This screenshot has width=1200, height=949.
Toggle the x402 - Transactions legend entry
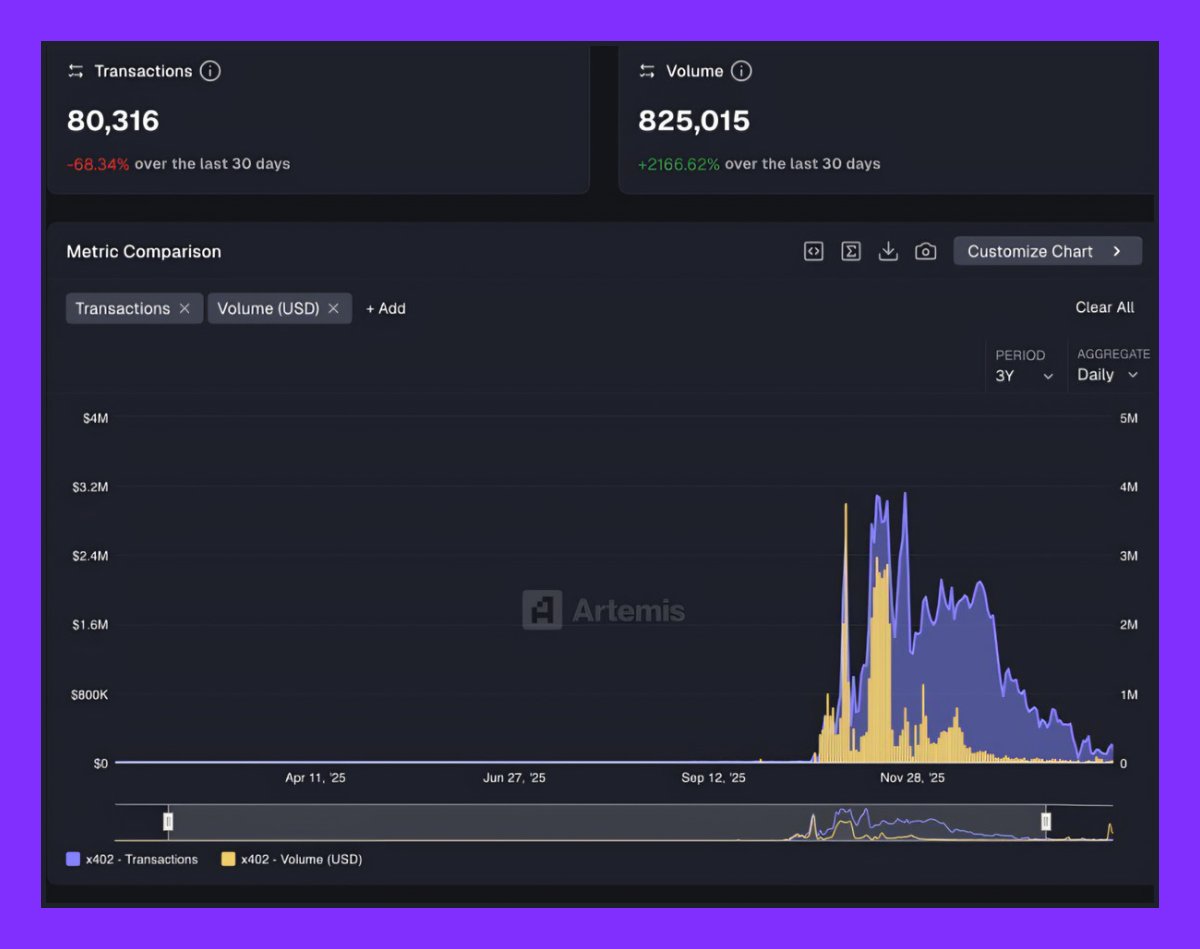point(131,859)
